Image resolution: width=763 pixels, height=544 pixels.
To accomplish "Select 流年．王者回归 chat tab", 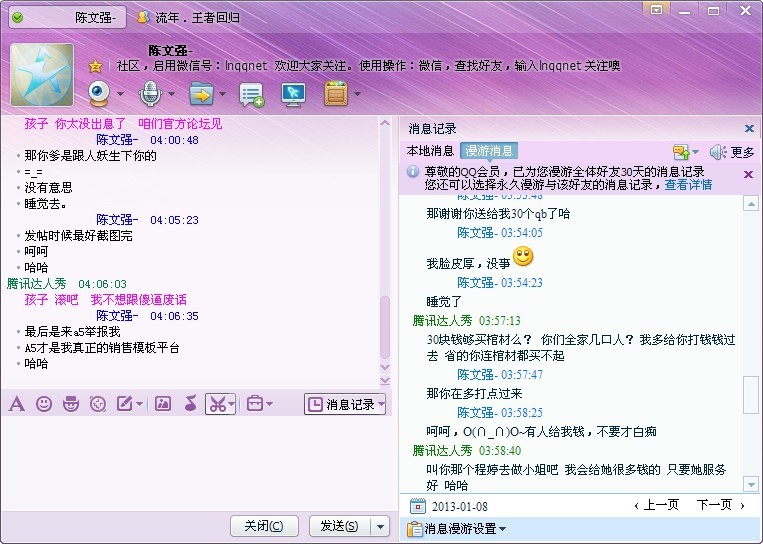I will point(189,18).
